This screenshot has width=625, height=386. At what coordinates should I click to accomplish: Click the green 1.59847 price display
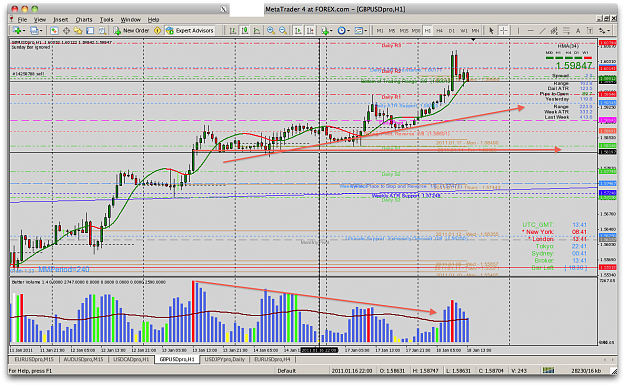[574, 65]
